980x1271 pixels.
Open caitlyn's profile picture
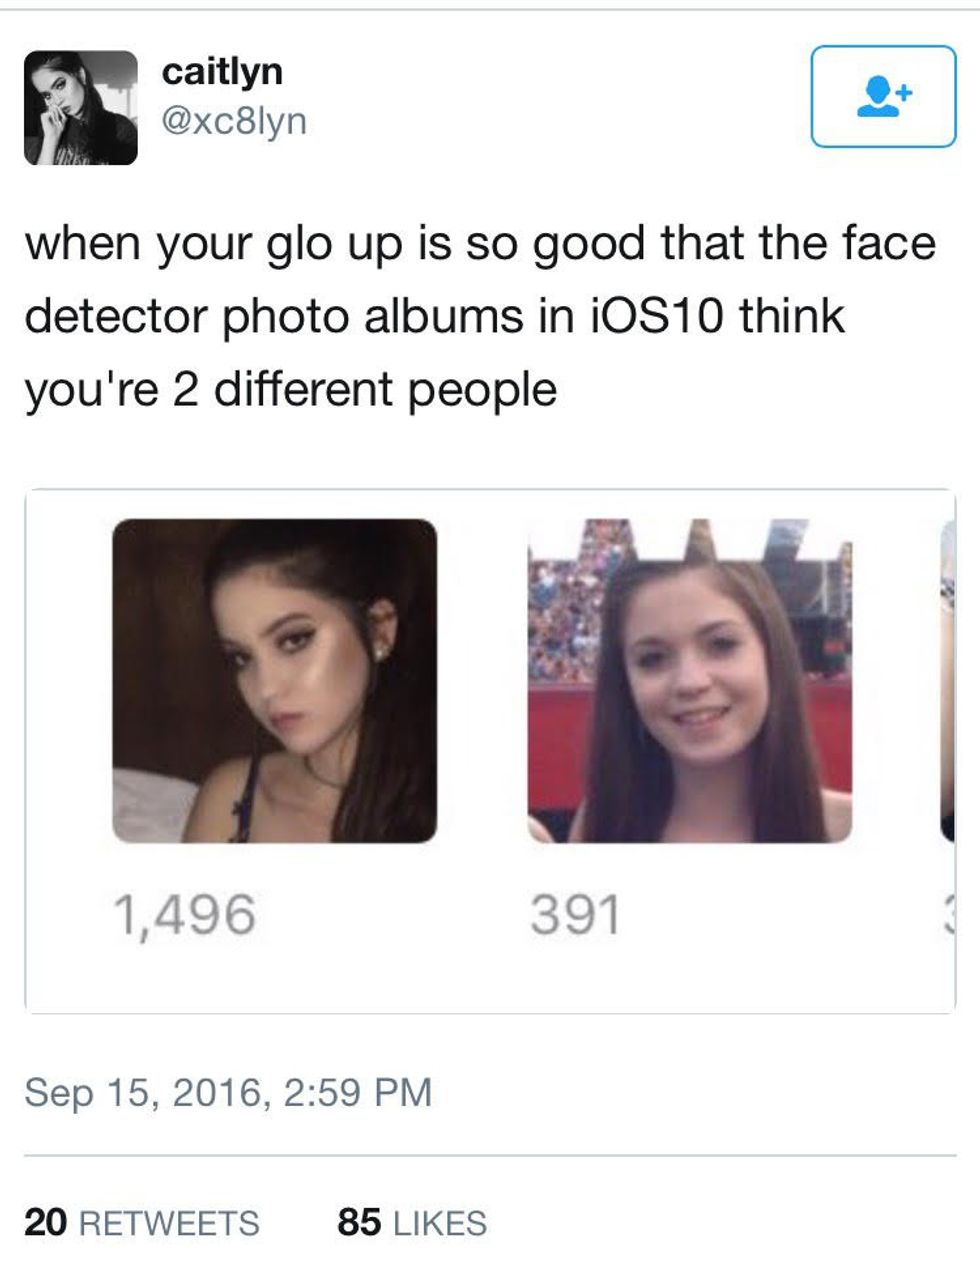point(80,107)
